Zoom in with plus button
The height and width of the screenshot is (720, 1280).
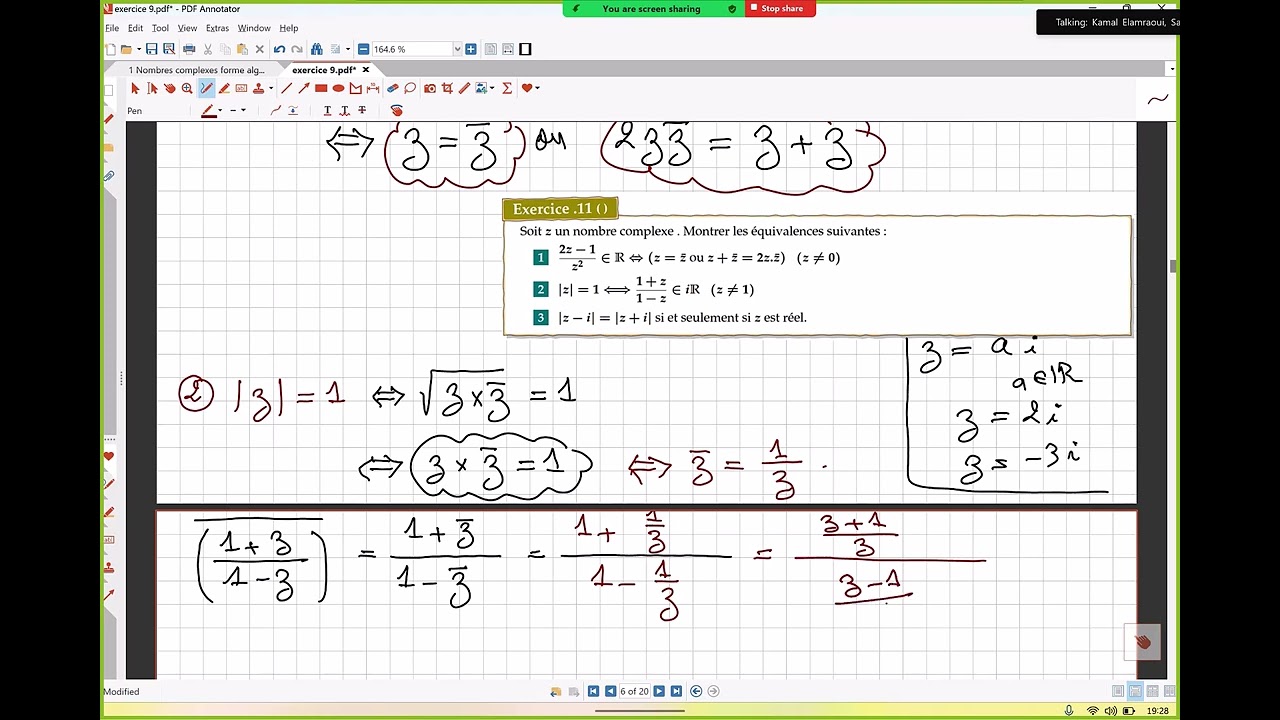tap(471, 49)
